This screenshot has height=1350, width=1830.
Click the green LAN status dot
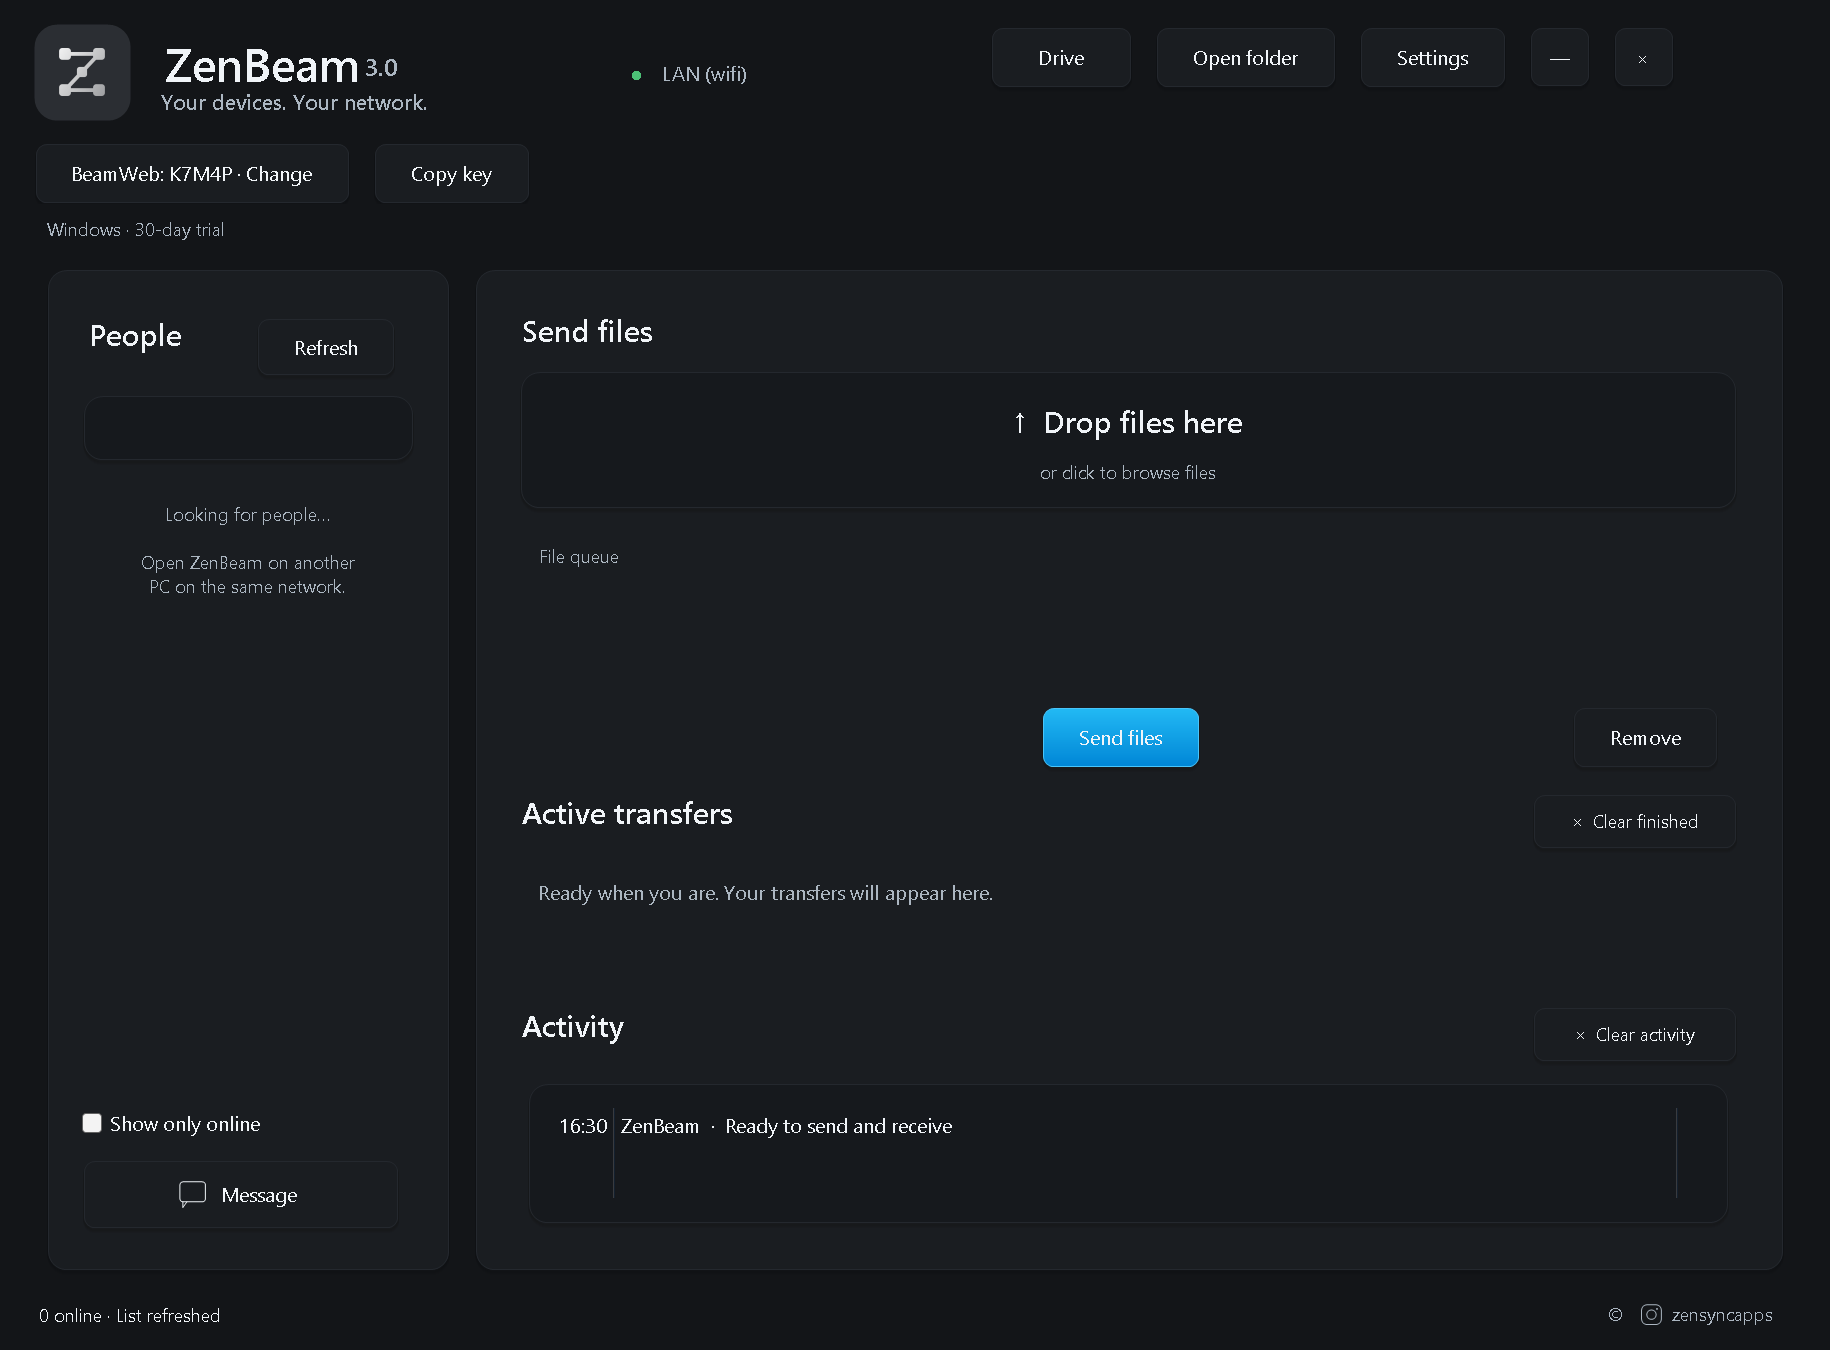636,75
